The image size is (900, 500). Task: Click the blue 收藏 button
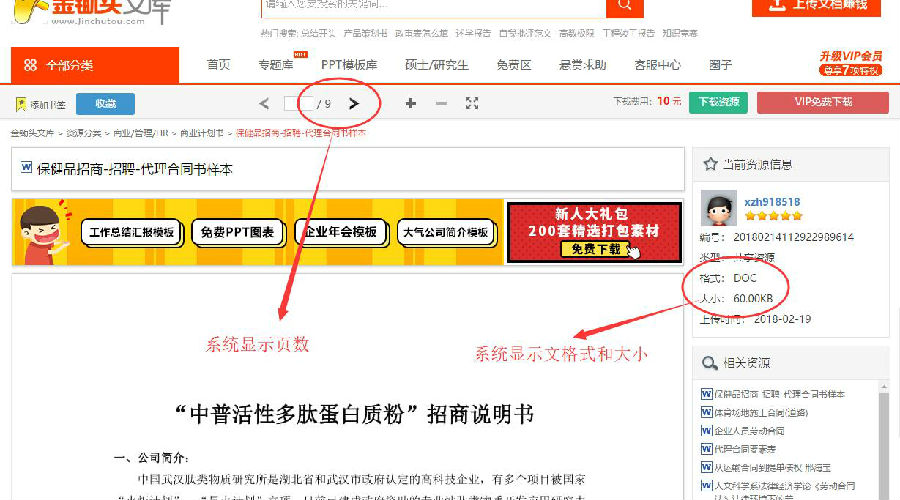coord(106,104)
